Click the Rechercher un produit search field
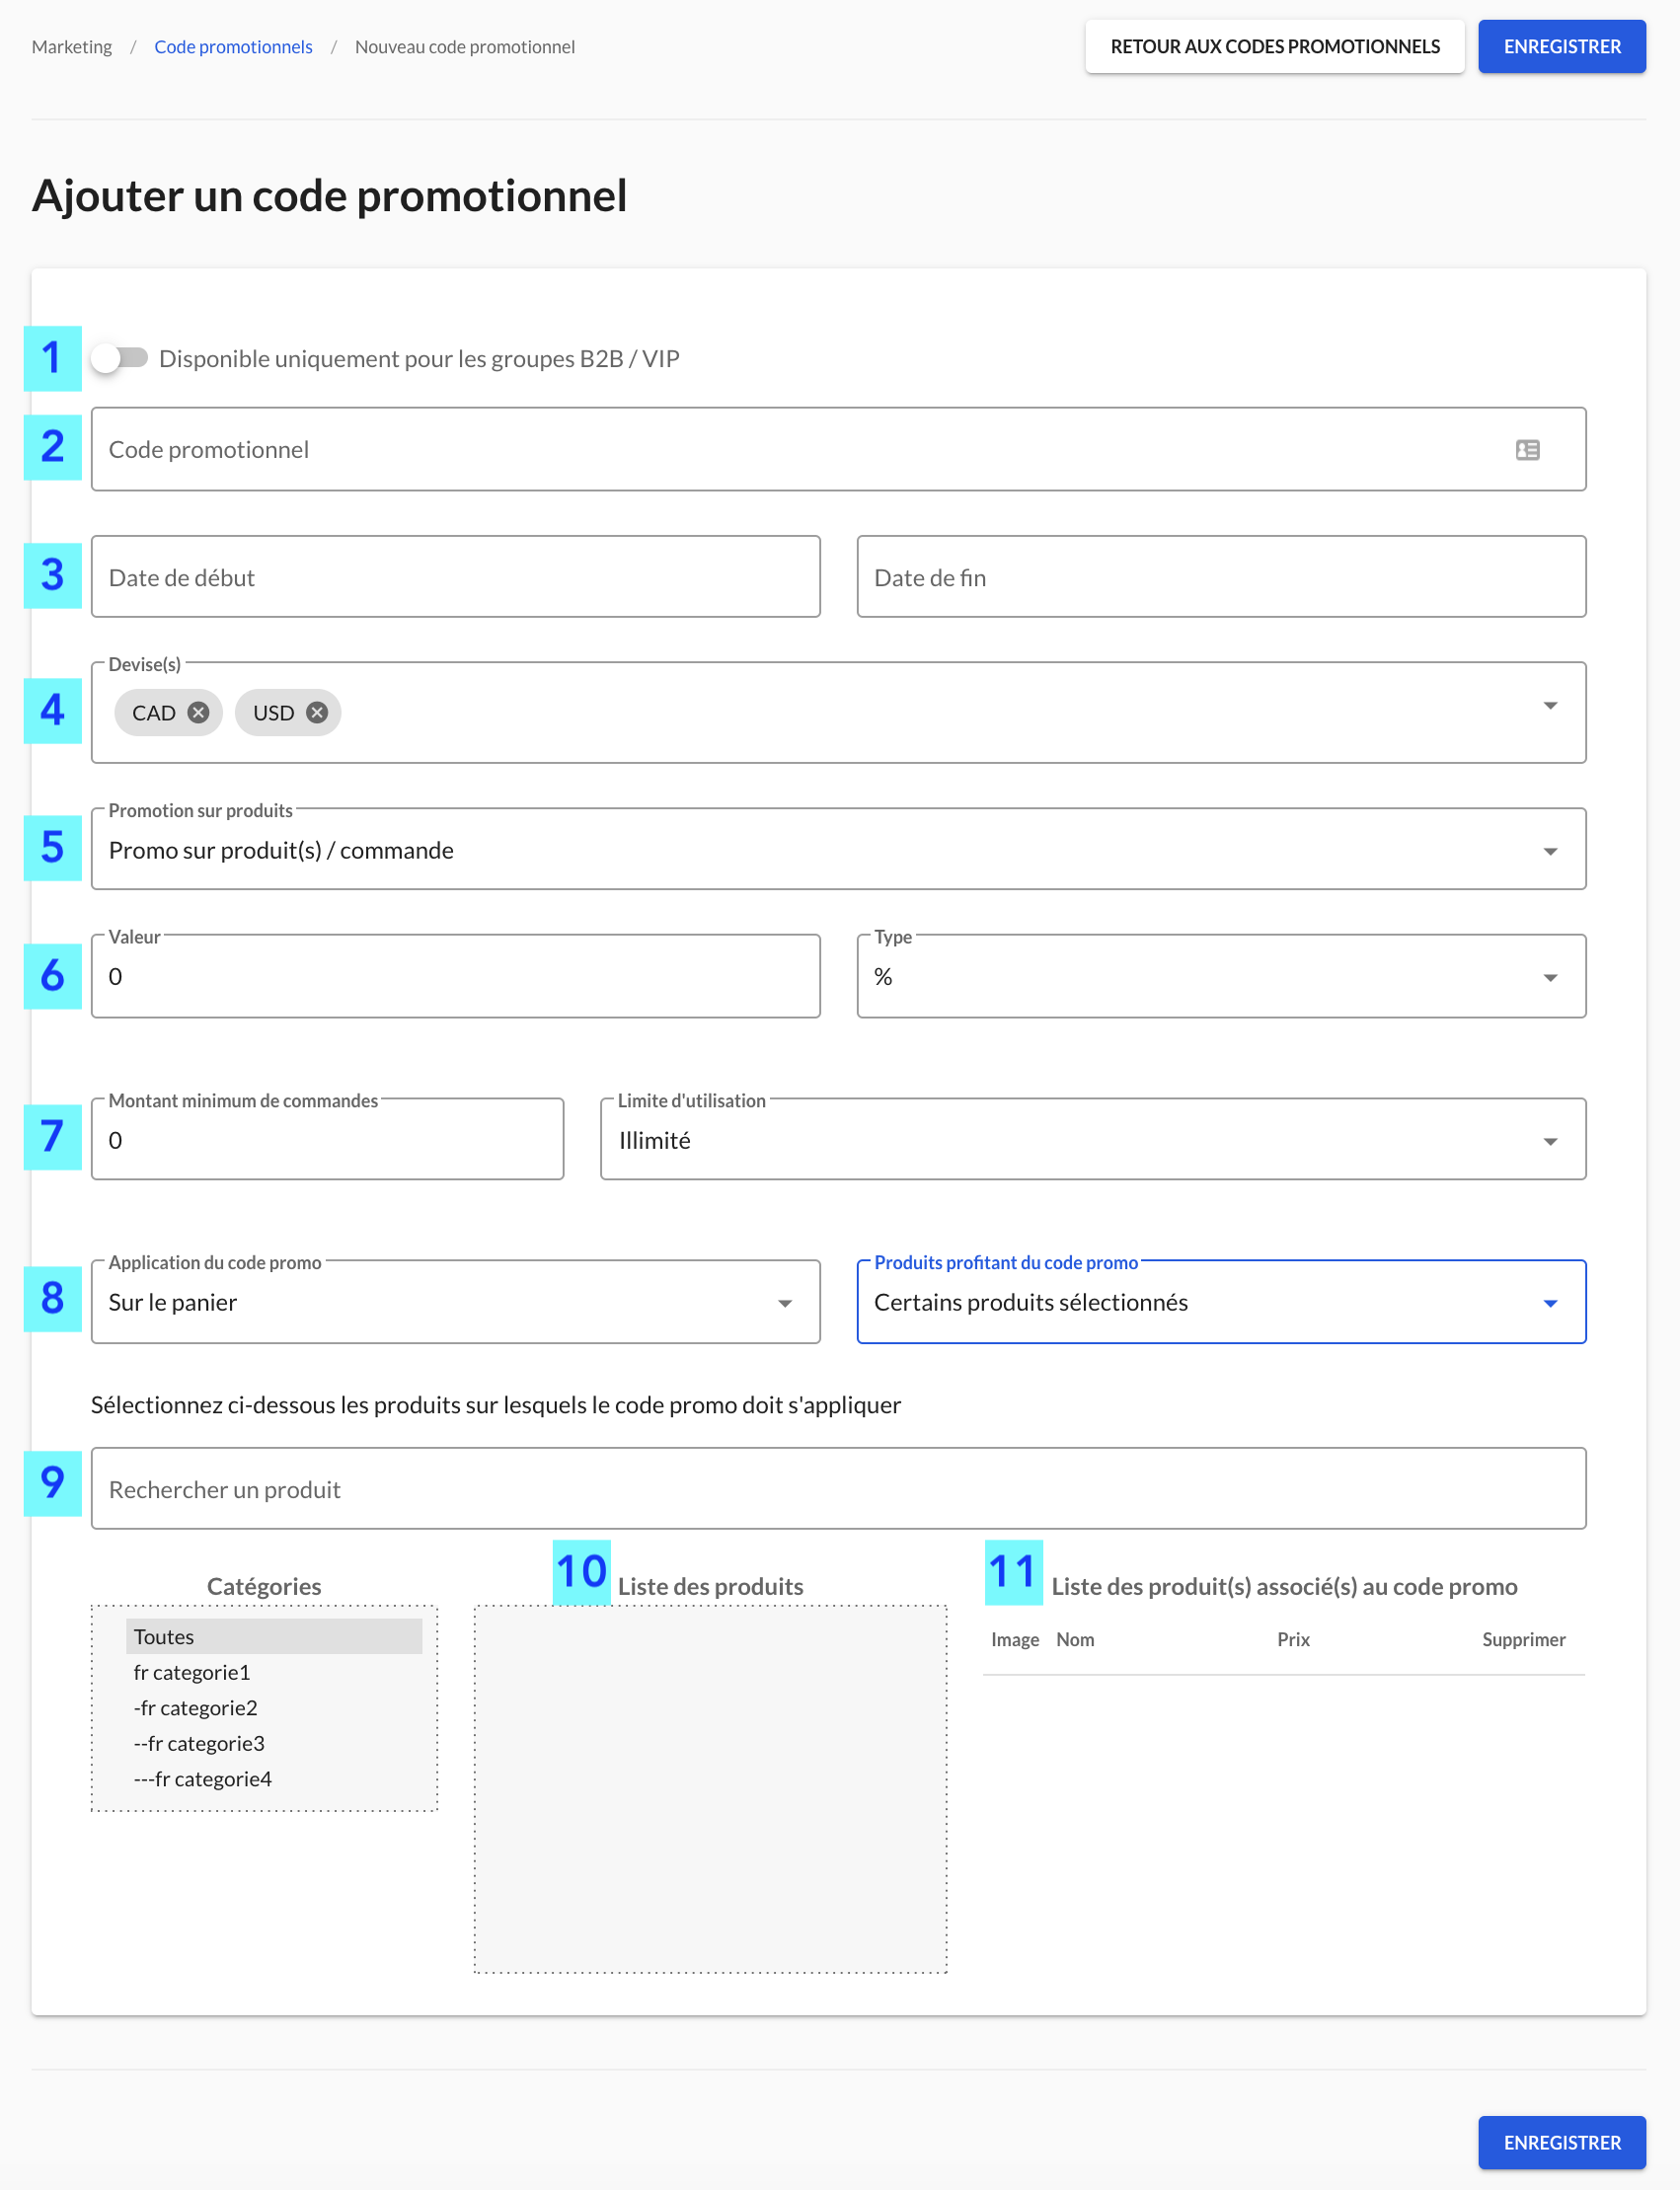1680x2190 pixels. (x=838, y=1488)
